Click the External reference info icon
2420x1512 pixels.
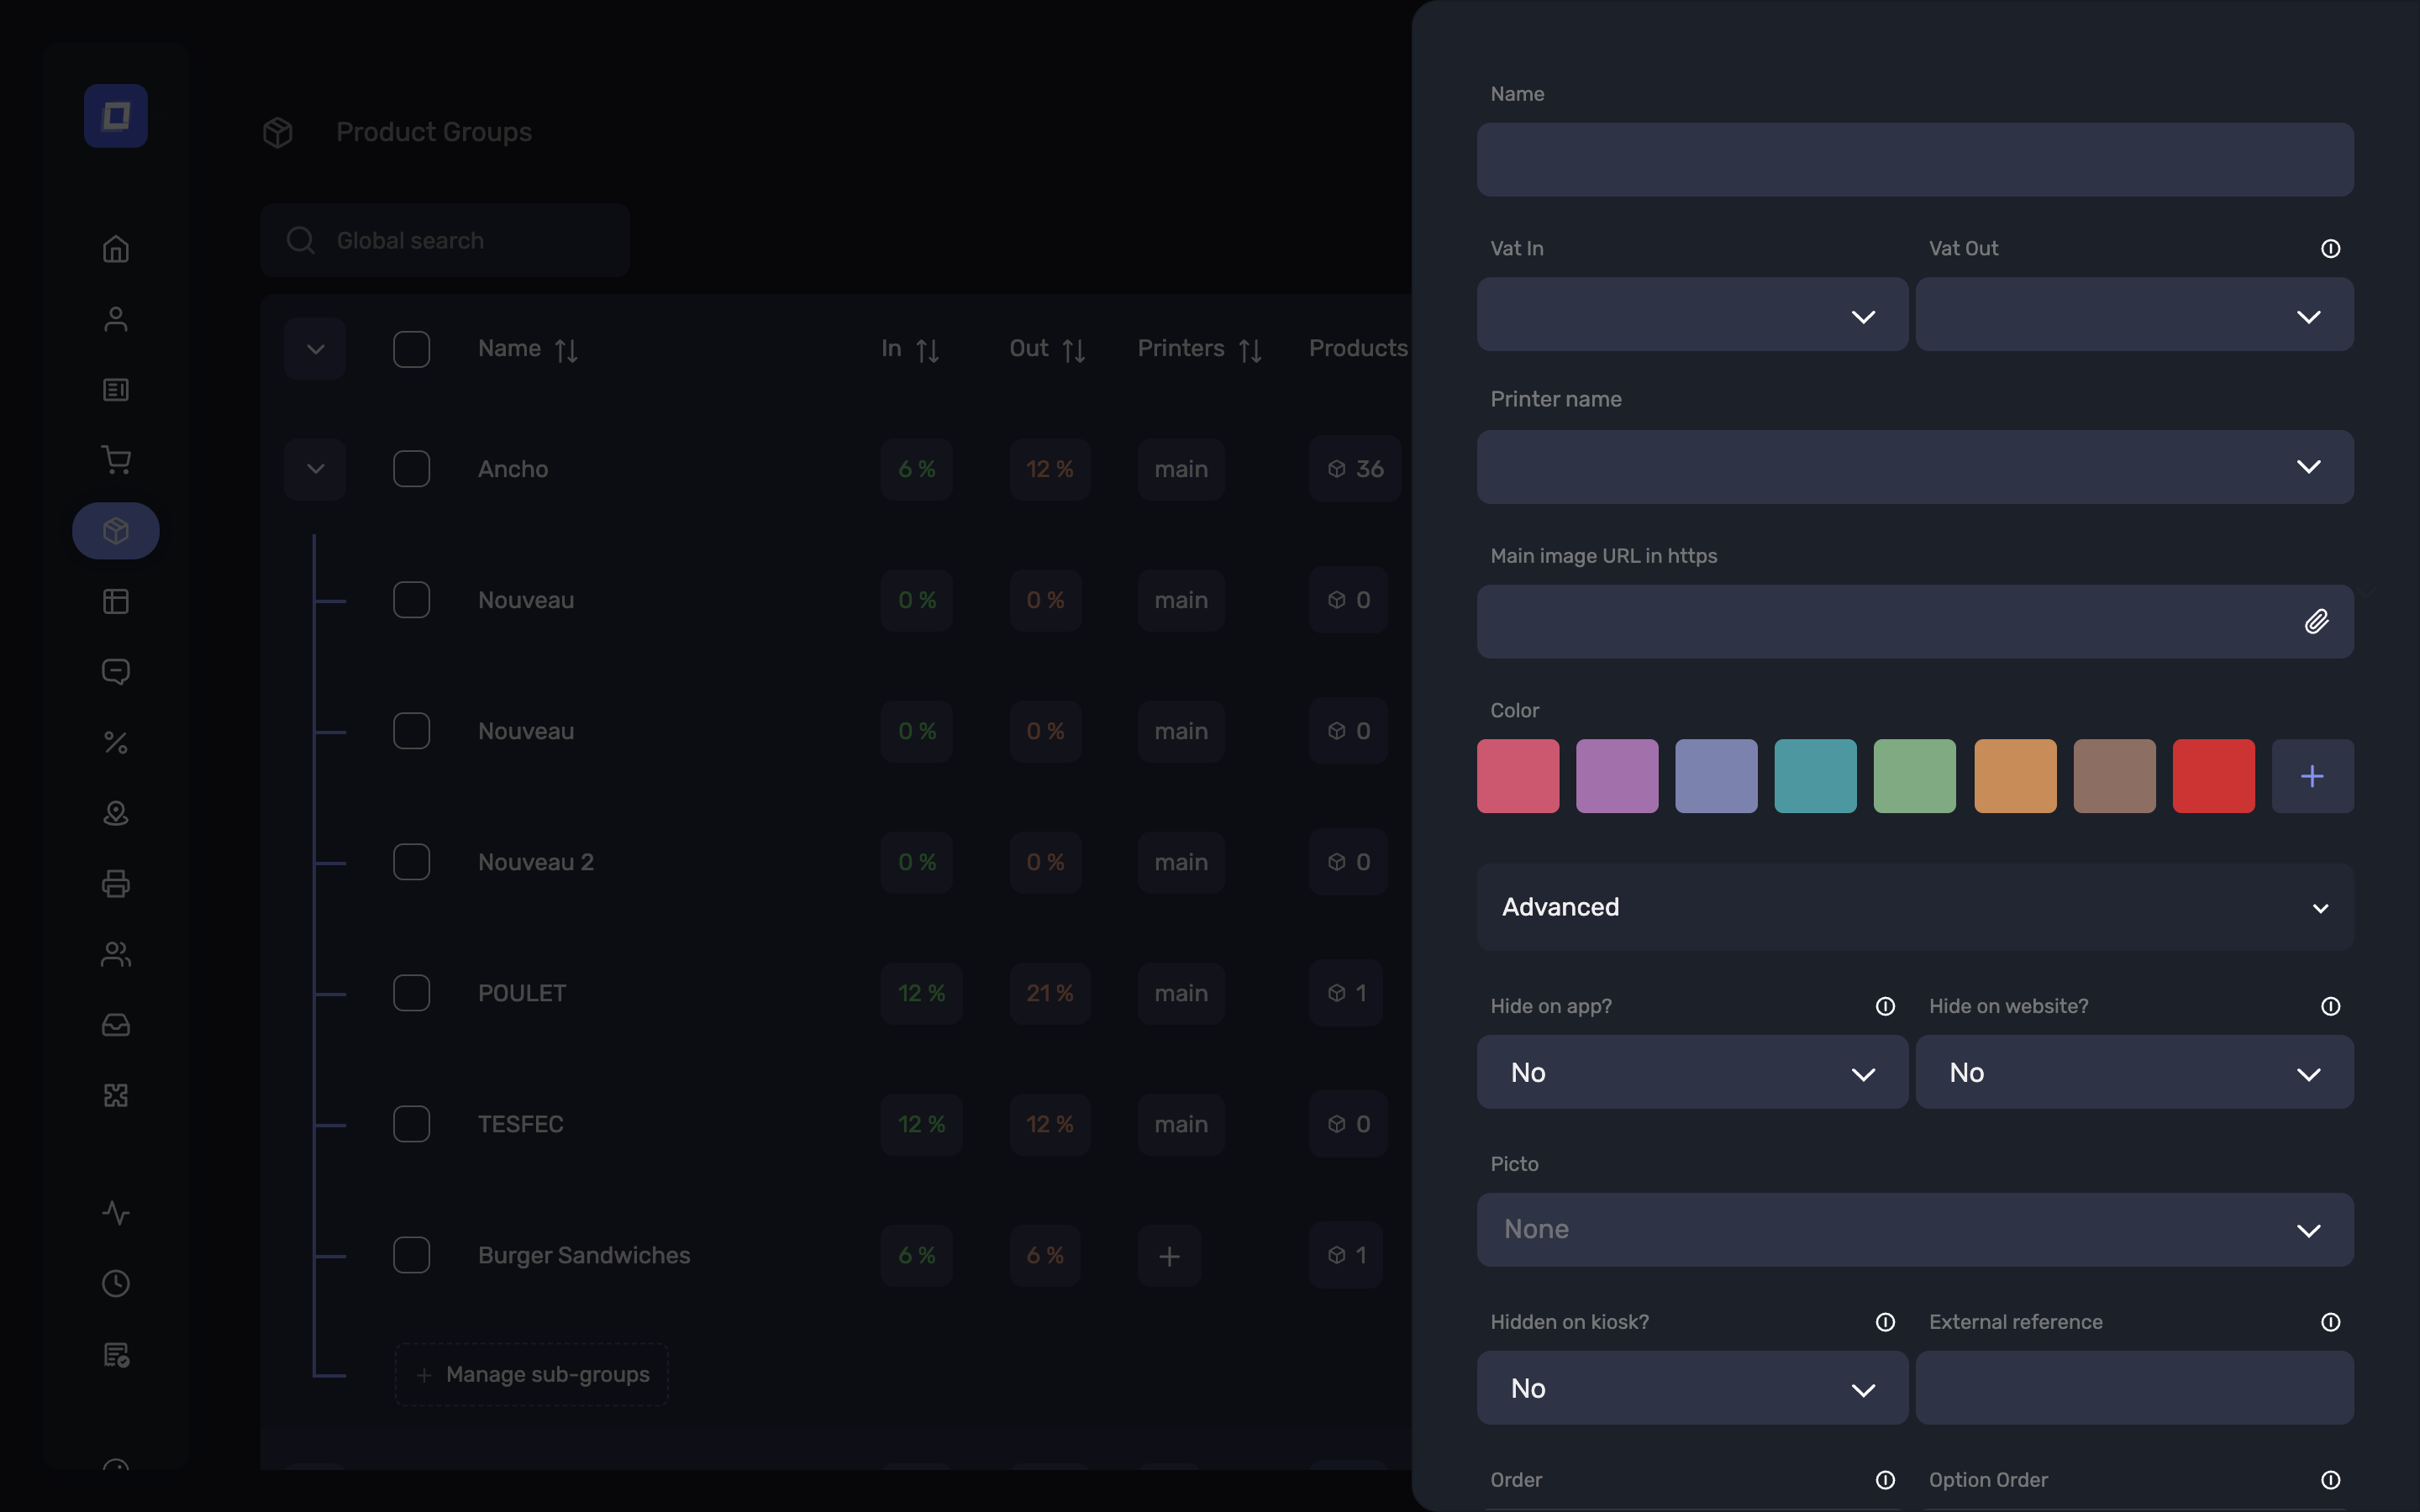pyautogui.click(x=2330, y=1323)
